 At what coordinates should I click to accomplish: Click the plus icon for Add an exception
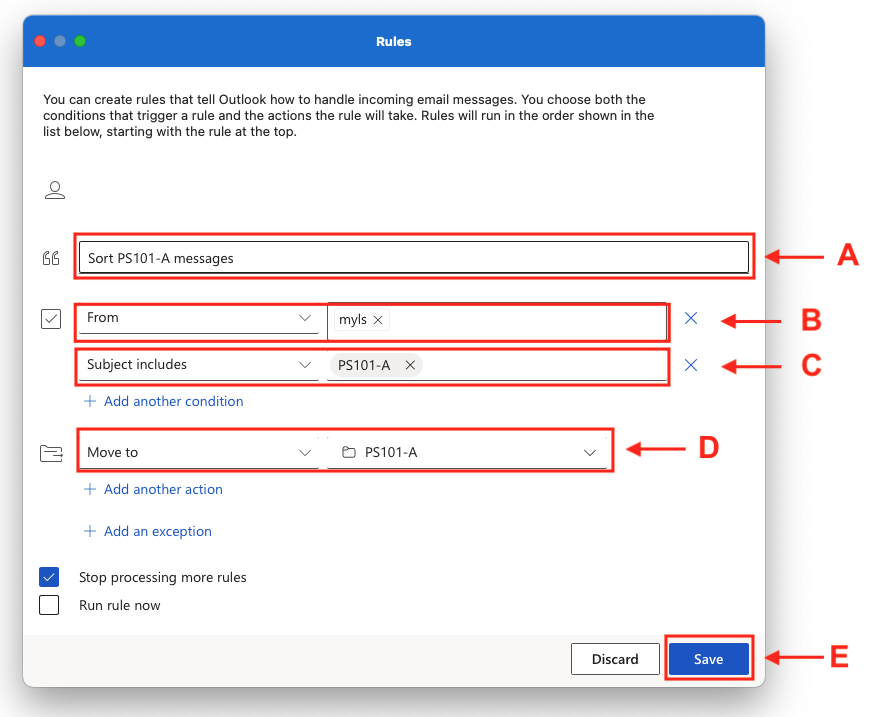click(90, 531)
